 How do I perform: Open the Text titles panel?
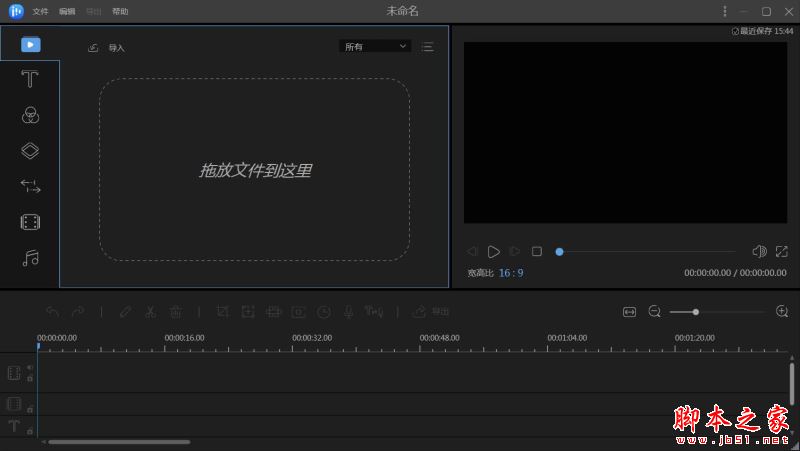tap(30, 79)
